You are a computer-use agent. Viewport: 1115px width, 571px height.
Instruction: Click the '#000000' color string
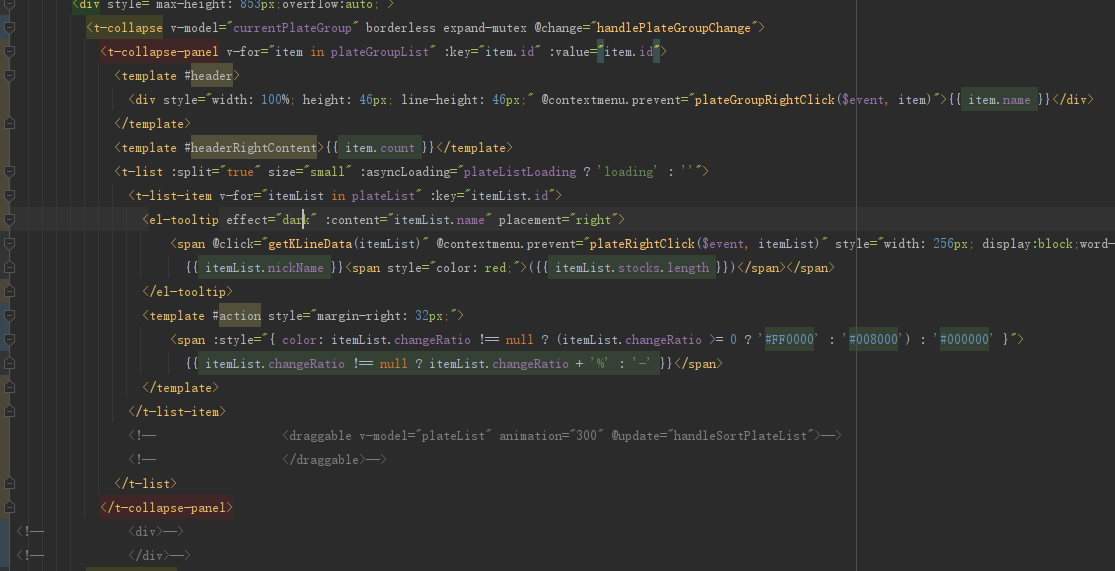click(x=964, y=339)
